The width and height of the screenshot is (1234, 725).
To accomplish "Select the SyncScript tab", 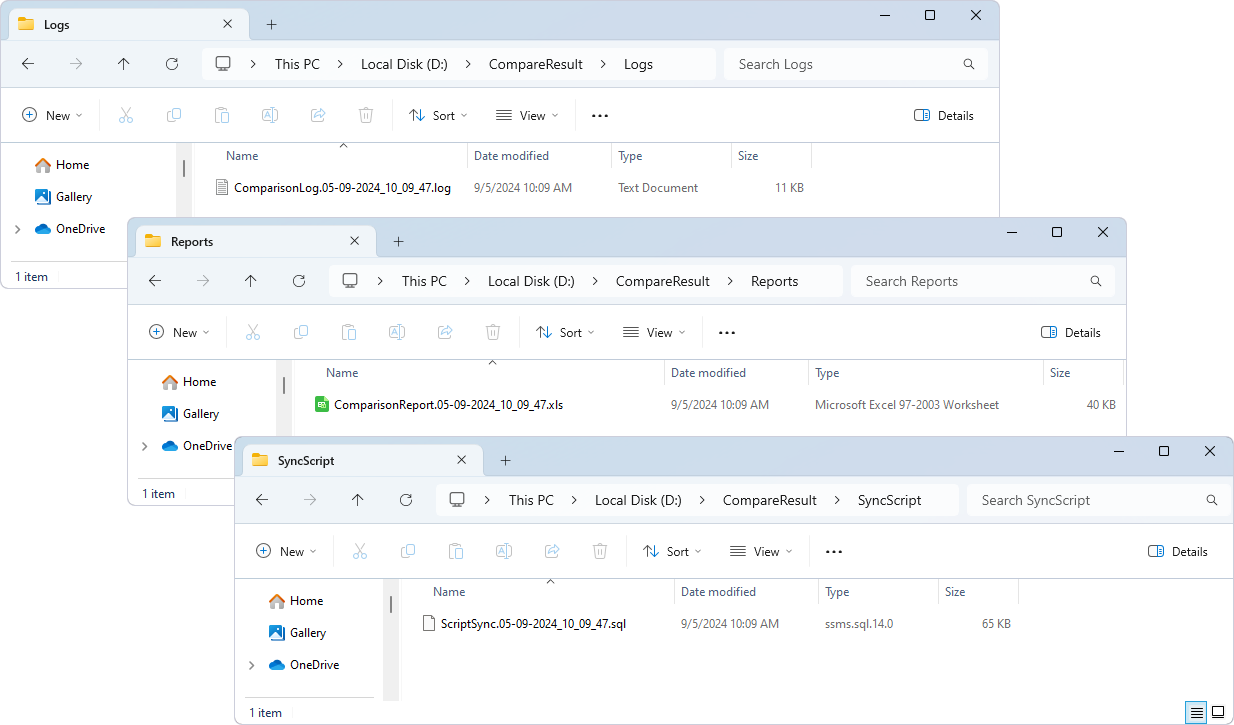I will point(362,460).
